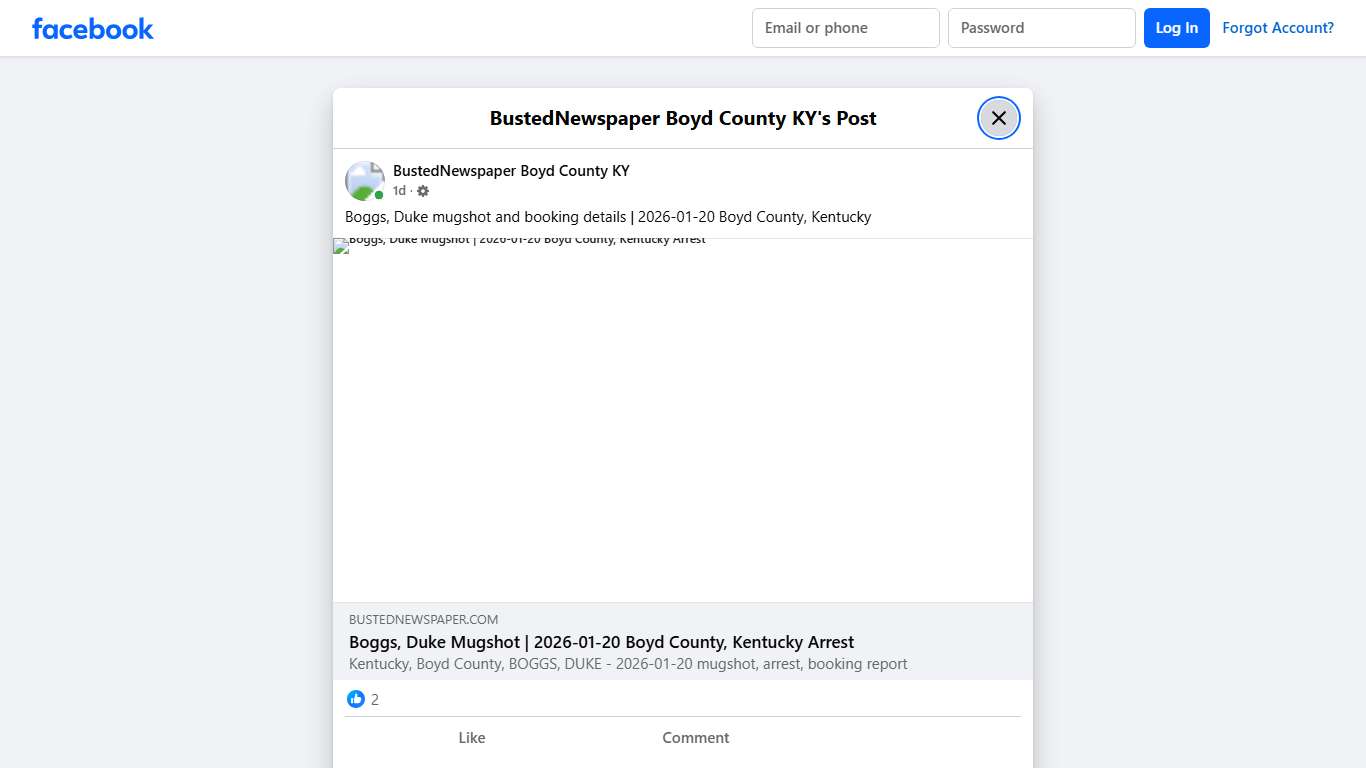This screenshot has width=1366, height=768.
Task: Click the blue thumbs-up reaction icon
Action: [356, 698]
